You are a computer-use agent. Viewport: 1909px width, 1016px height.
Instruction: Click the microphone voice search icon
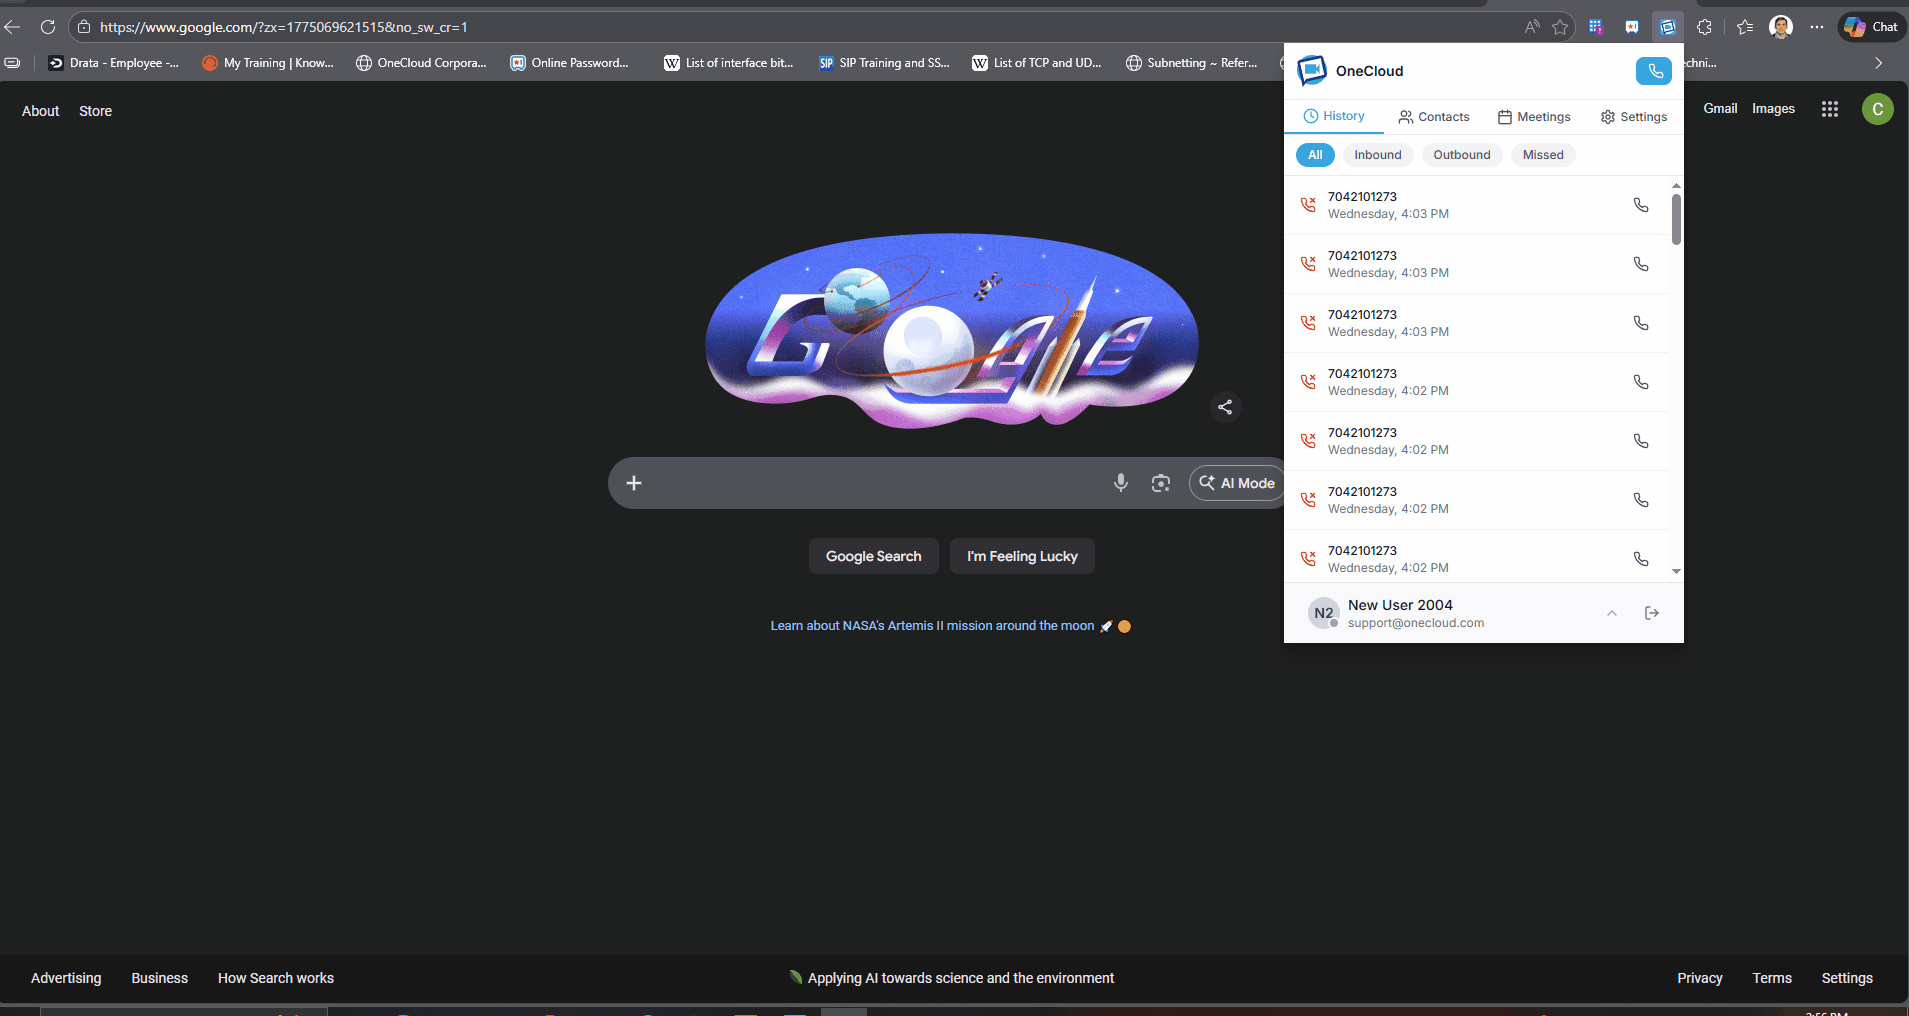tap(1120, 483)
